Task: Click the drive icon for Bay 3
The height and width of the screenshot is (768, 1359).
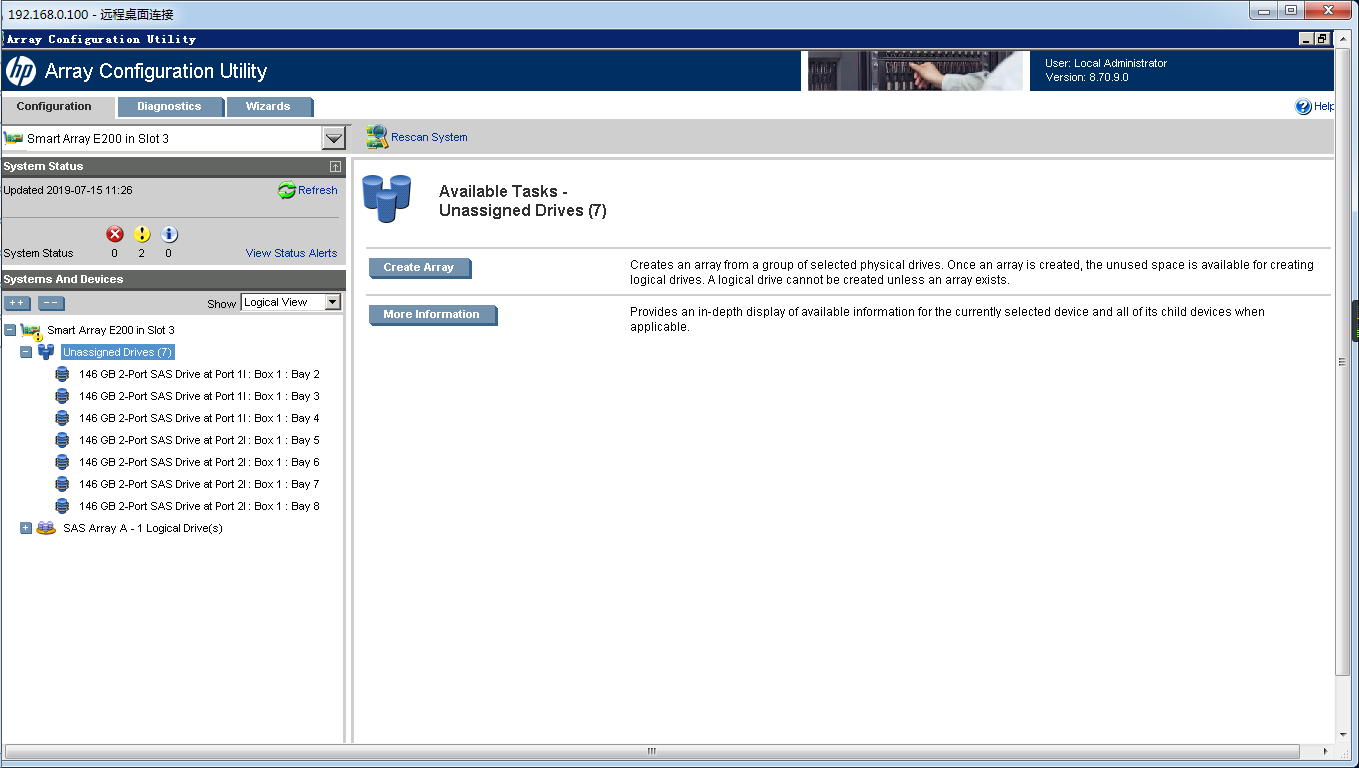Action: (x=62, y=396)
